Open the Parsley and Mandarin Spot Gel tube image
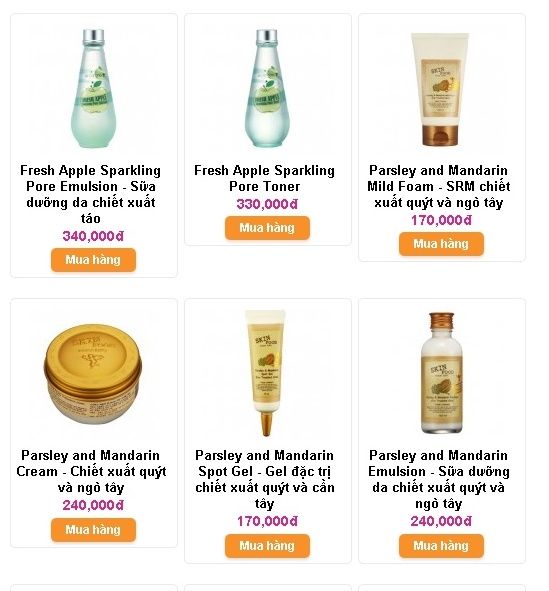The height and width of the screenshot is (591, 549). [267, 374]
